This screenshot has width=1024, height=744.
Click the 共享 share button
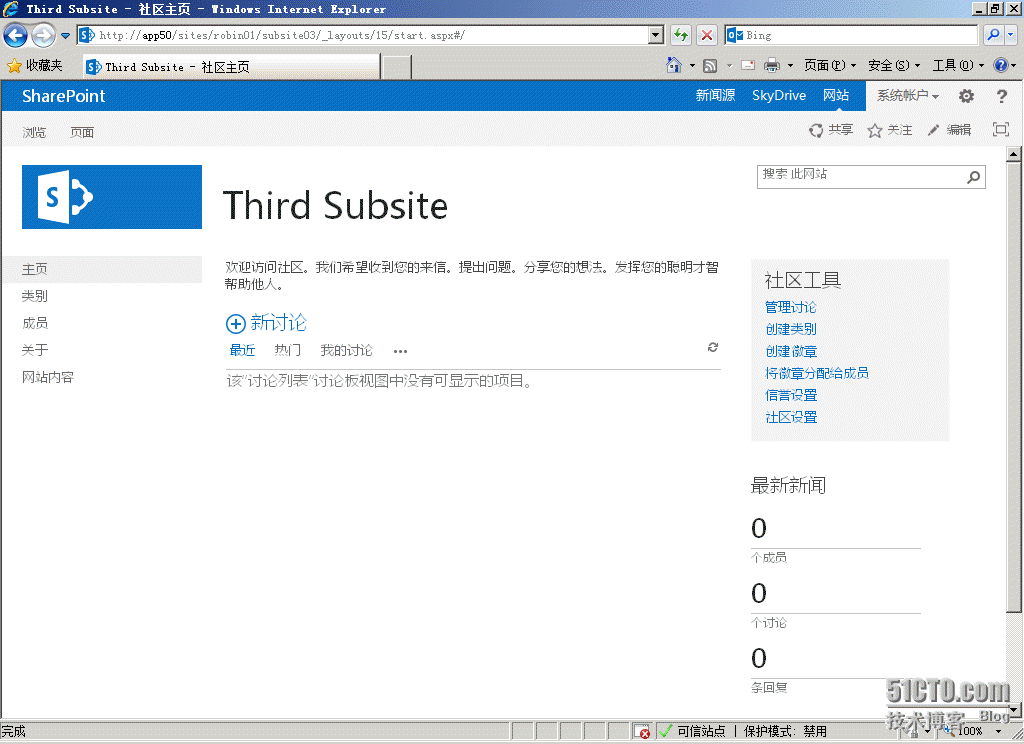pyautogui.click(x=831, y=130)
